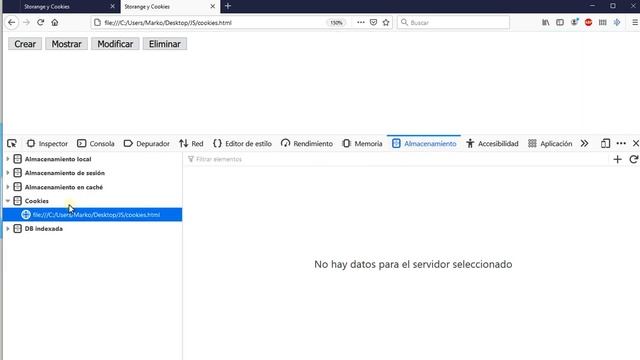
Task: Expand Almacenamiento de sesión tree node
Action: (8, 173)
